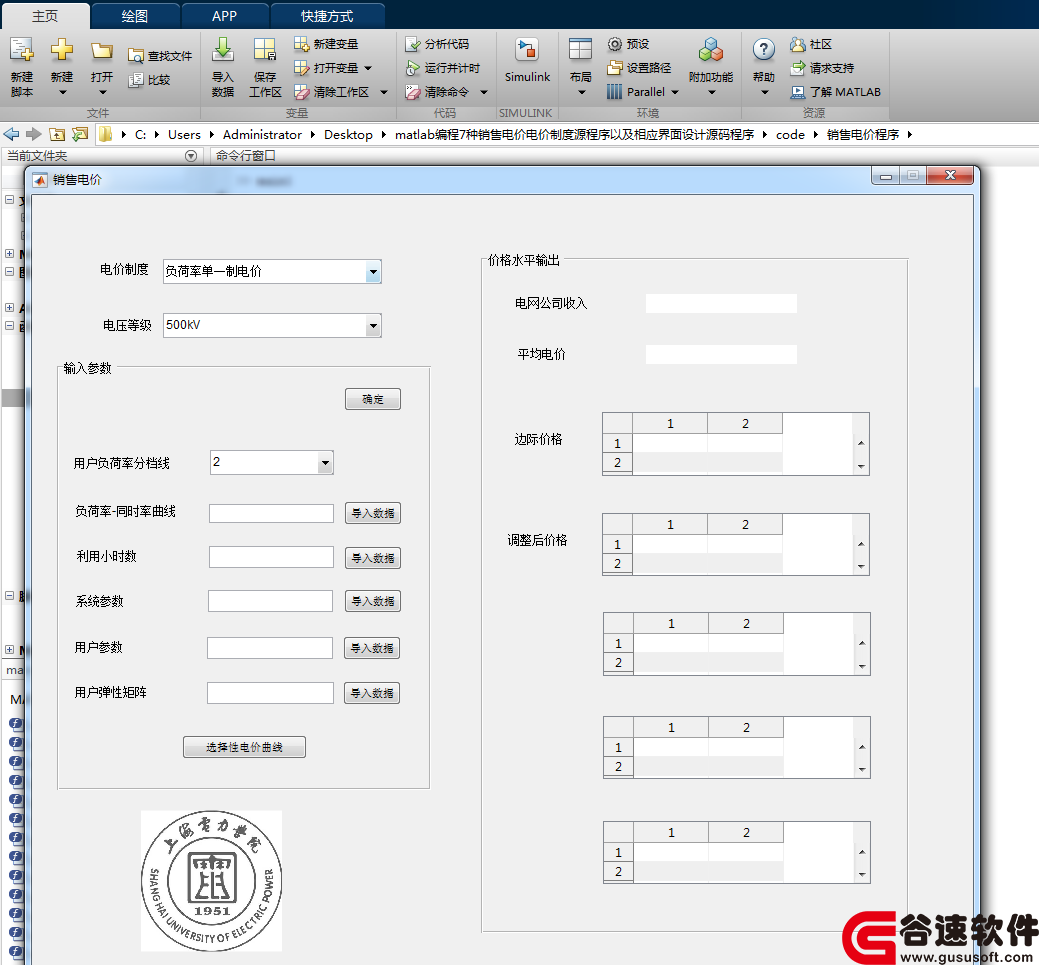Click 导入数据 for 利用小时数
1039x965 pixels.
pyautogui.click(x=372, y=558)
